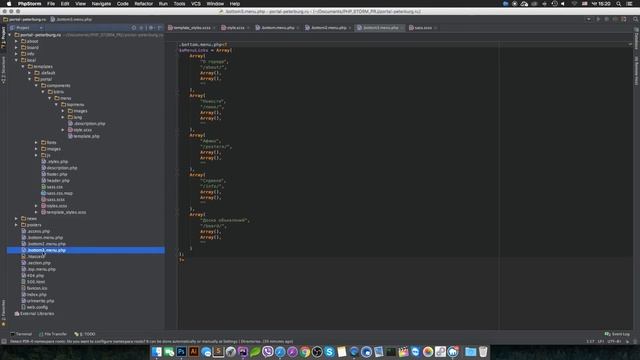
Task: Select .bottom.menu.php in the project tree
Action: click(x=45, y=238)
